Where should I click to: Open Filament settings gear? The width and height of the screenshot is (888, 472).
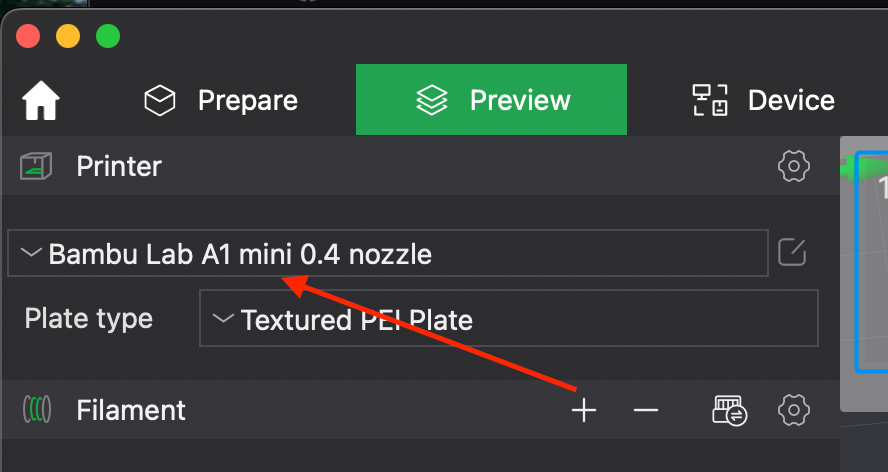(x=793, y=410)
